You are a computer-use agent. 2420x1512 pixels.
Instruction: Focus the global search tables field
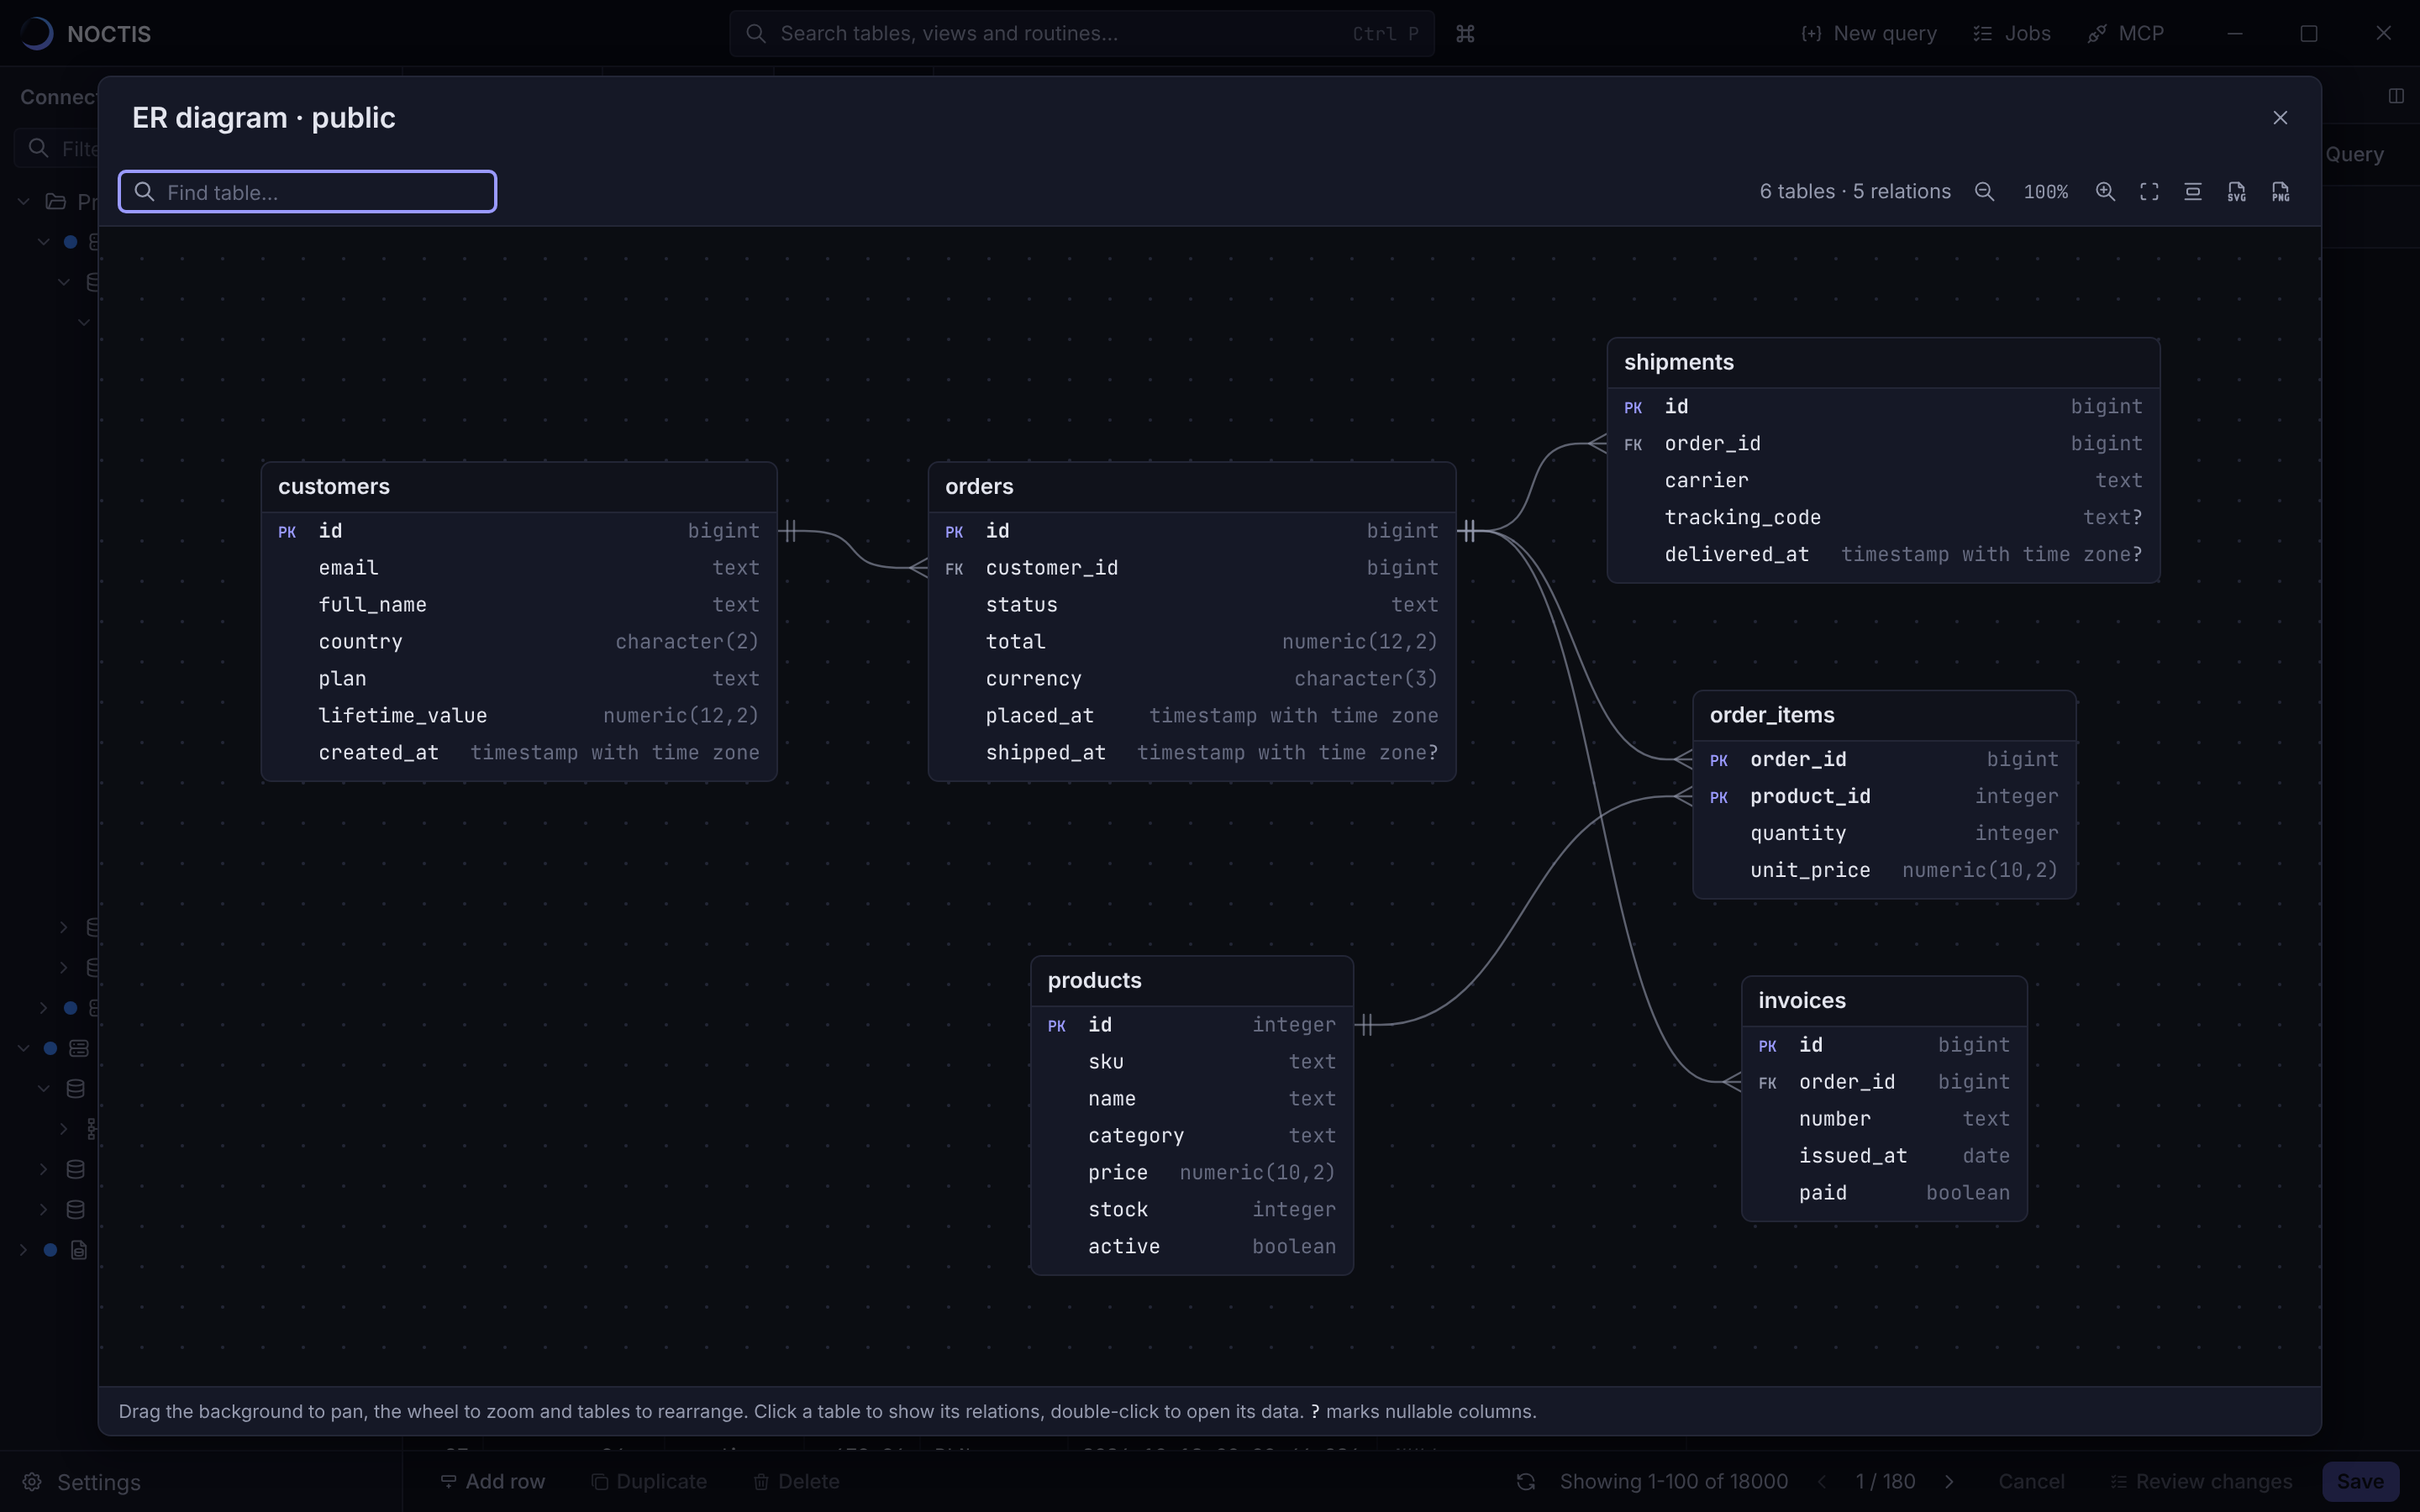pos(1082,34)
